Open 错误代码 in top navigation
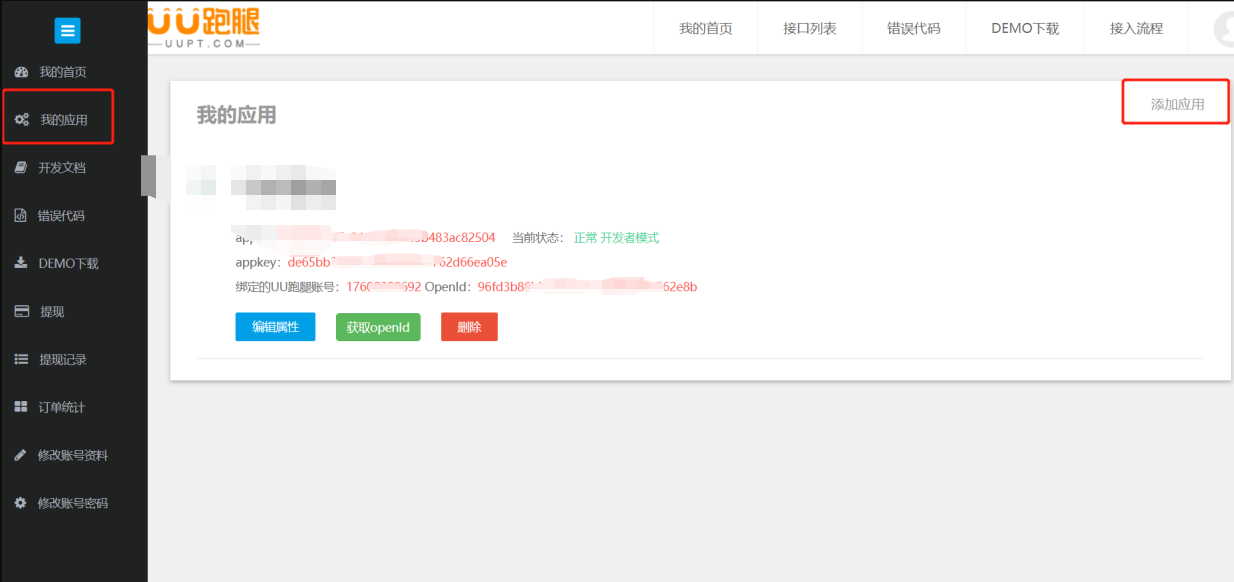This screenshot has width=1234, height=582. [x=914, y=28]
